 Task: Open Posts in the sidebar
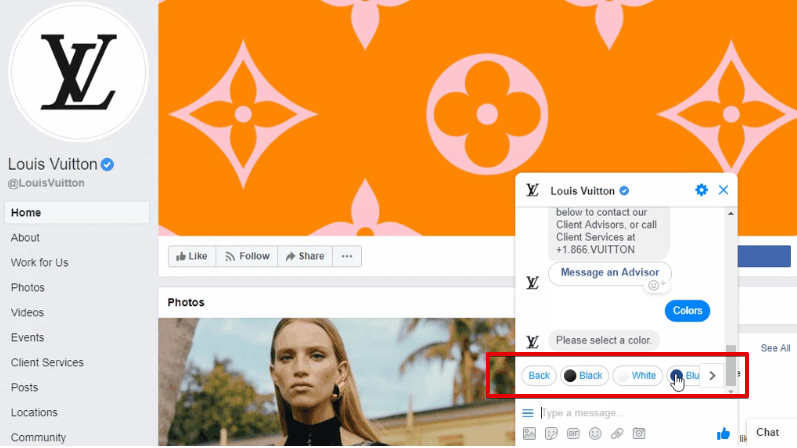point(24,387)
